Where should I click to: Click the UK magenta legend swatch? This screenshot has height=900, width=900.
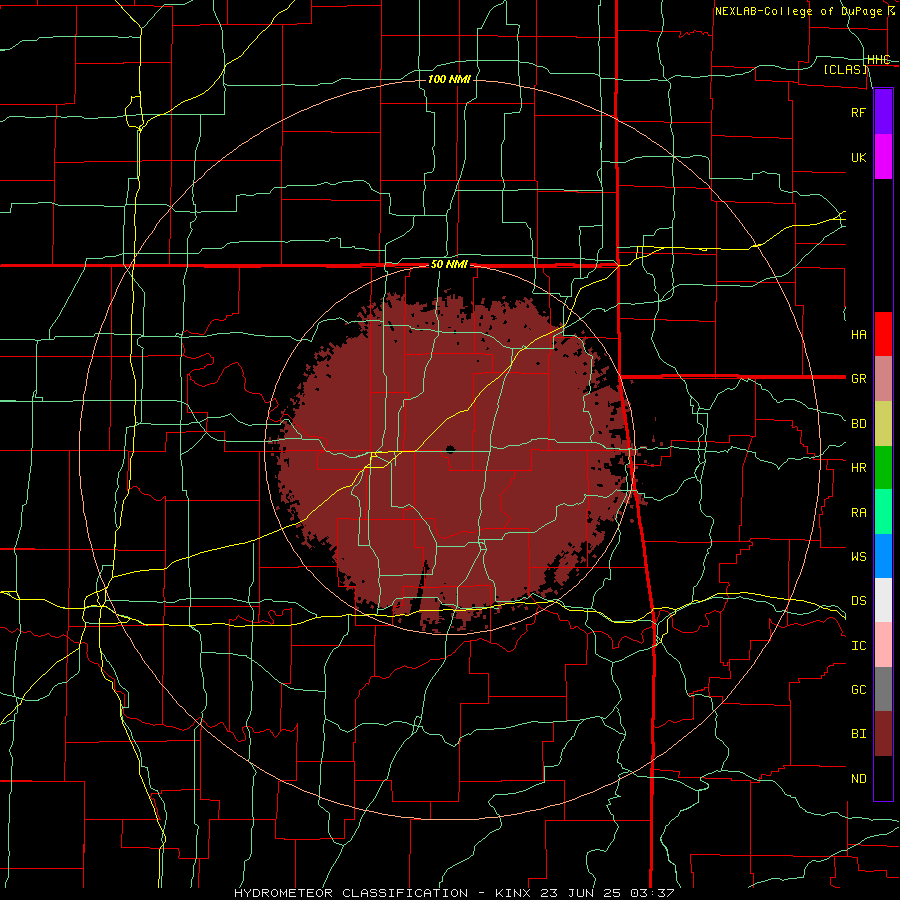[x=883, y=157]
